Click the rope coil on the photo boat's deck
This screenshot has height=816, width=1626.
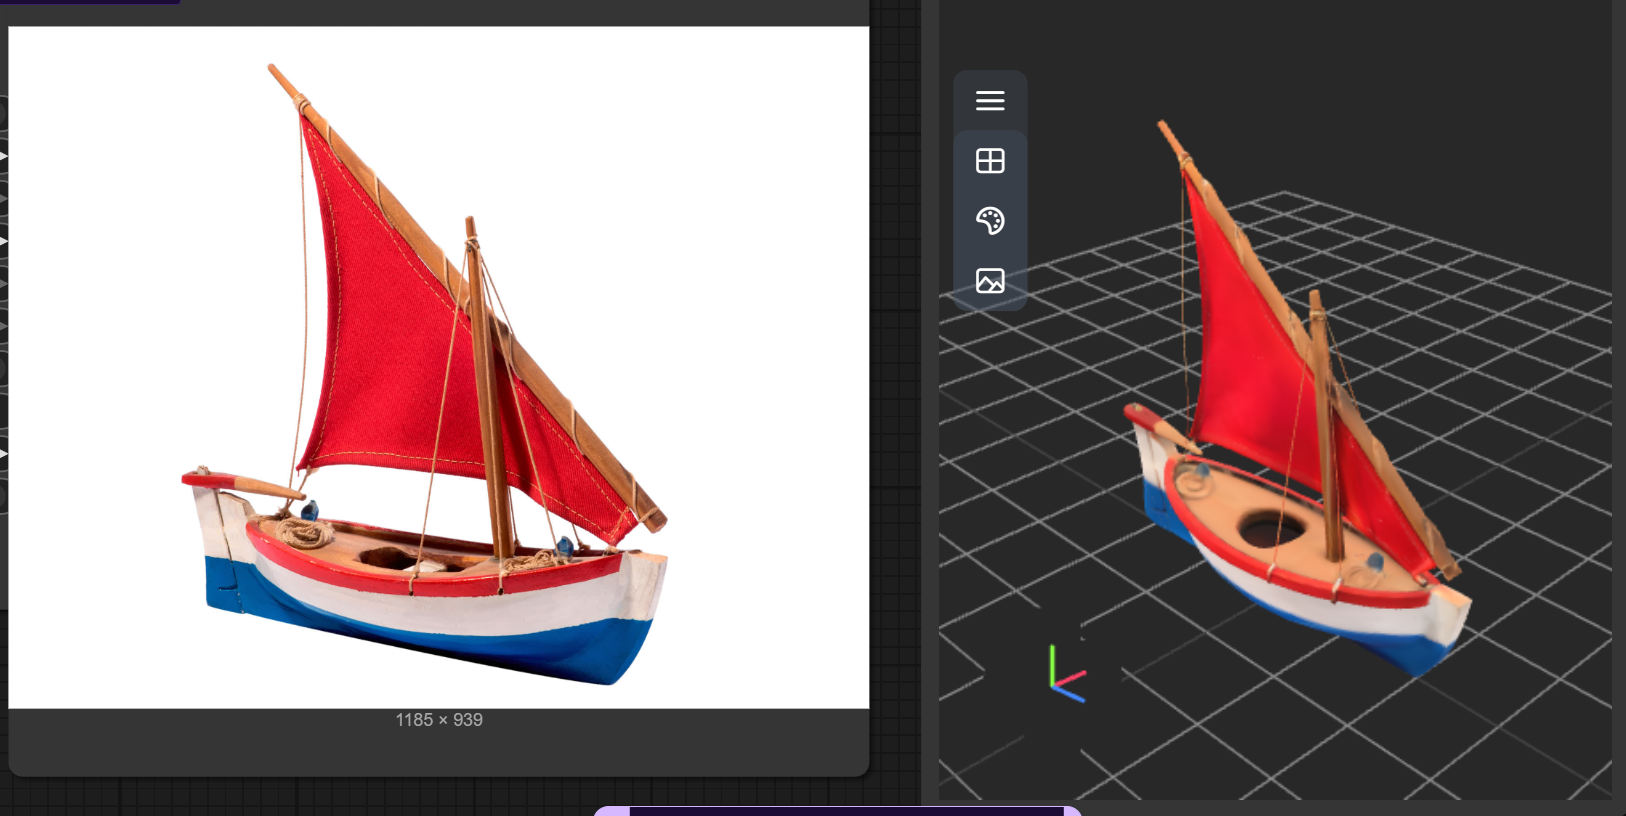[303, 533]
